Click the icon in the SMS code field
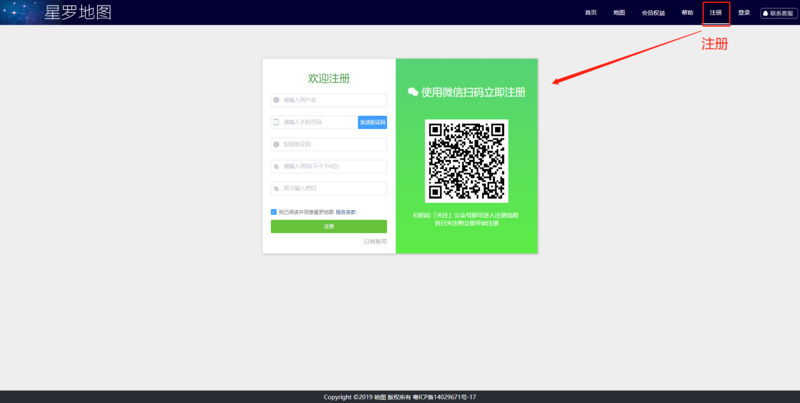This screenshot has width=800, height=403. pos(276,144)
